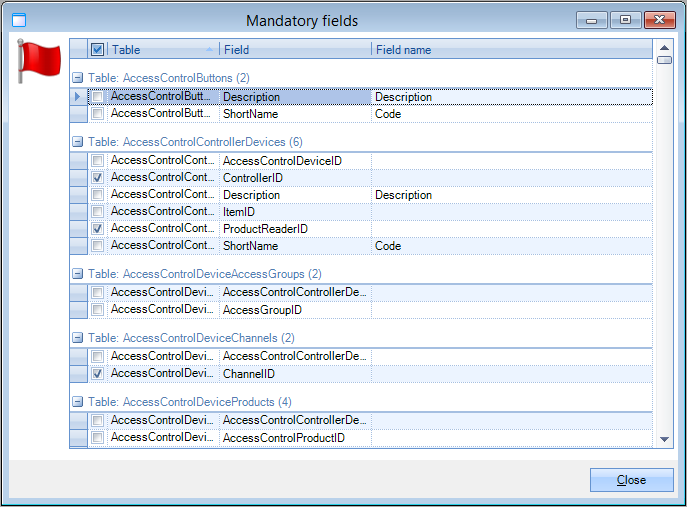Click the Table column sort arrow

click(x=209, y=49)
